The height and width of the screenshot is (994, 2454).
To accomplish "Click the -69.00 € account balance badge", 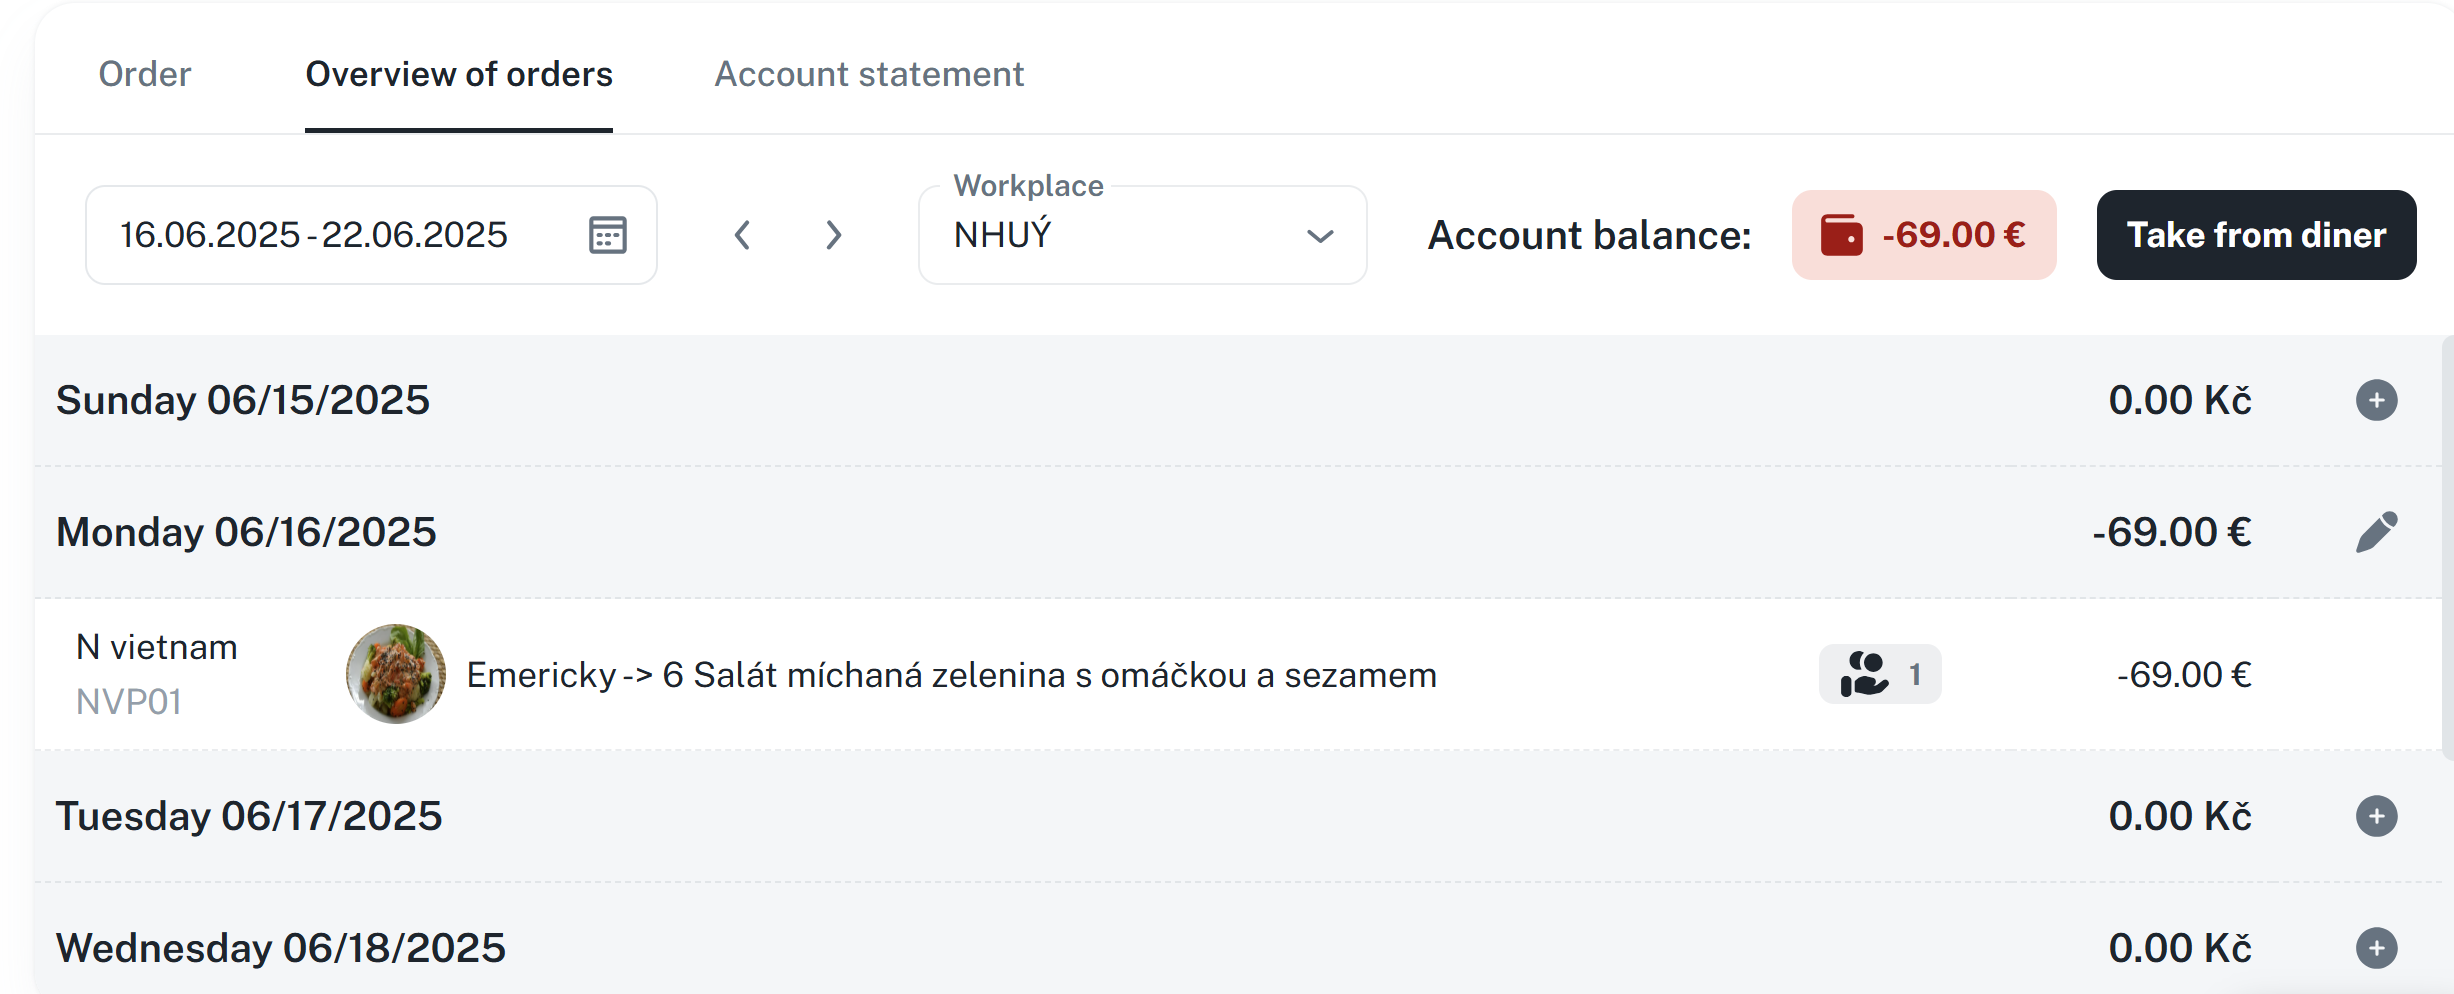I will 1953,235.
